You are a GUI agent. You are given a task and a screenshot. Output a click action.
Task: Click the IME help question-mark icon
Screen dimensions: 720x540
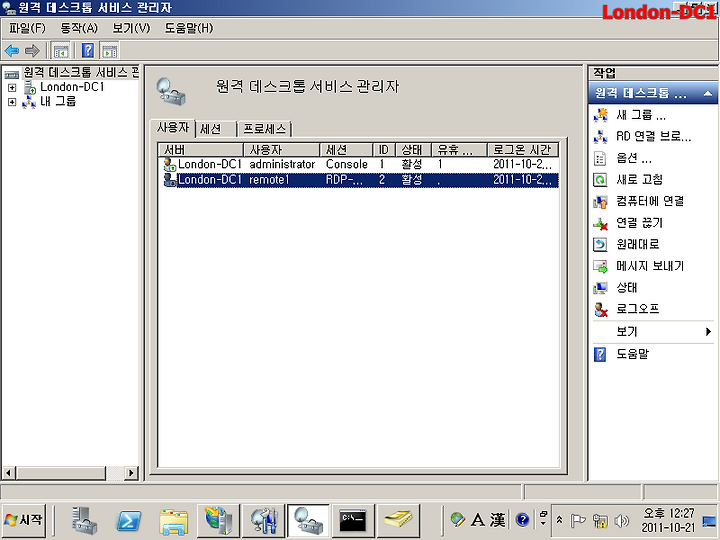coord(522,520)
